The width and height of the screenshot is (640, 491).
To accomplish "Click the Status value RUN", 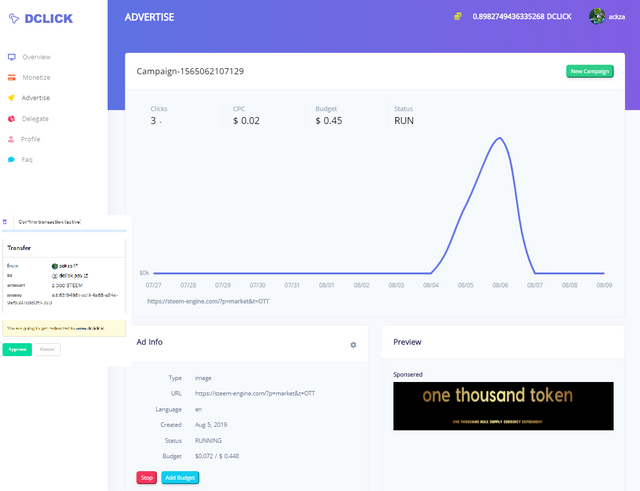I will tap(404, 121).
